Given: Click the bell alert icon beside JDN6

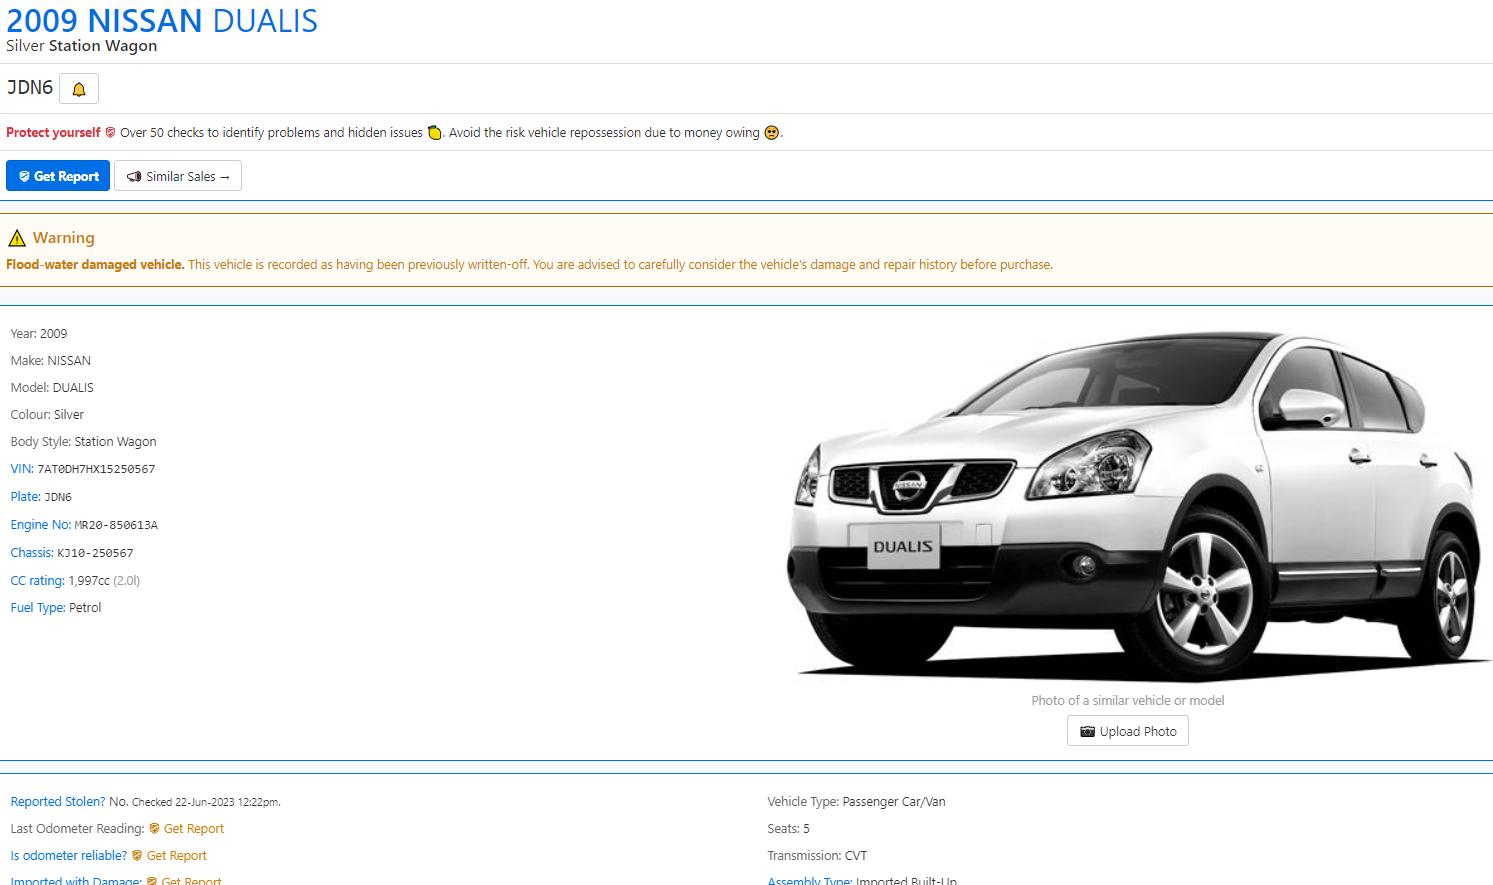Looking at the screenshot, I should (79, 89).
